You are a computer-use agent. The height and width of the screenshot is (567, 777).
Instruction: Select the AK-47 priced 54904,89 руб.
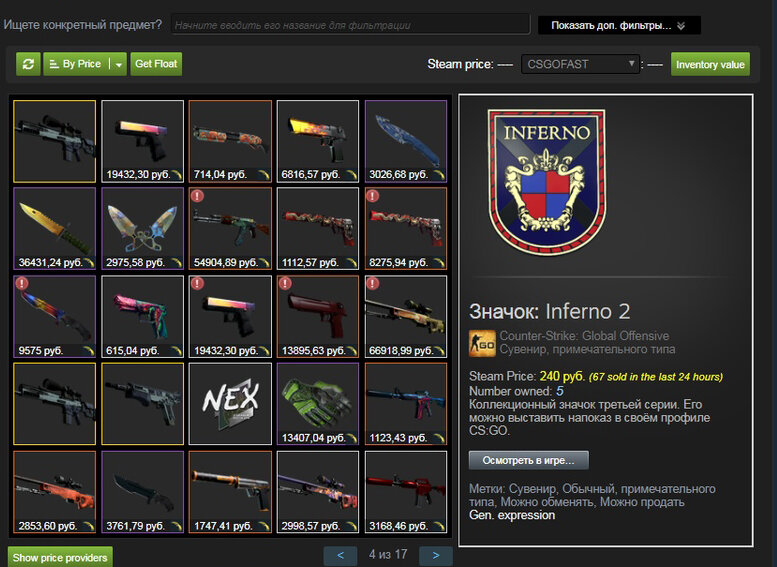(230, 229)
